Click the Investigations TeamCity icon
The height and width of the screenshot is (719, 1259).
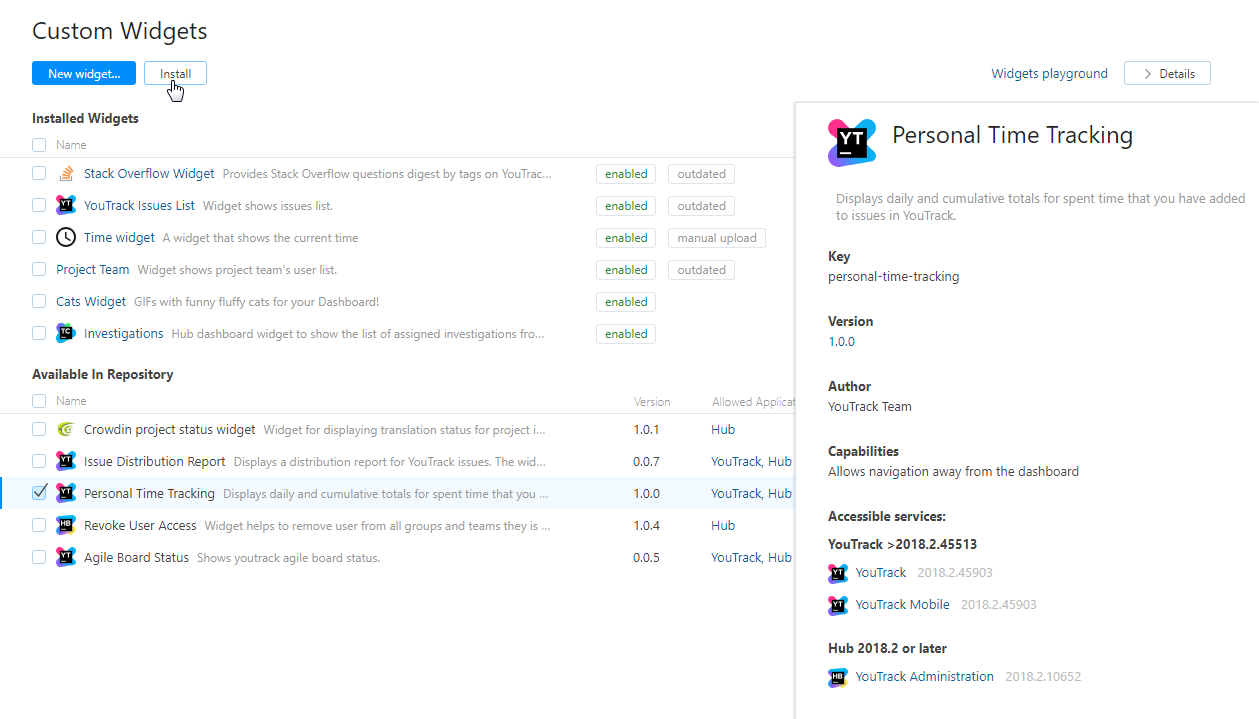(66, 334)
